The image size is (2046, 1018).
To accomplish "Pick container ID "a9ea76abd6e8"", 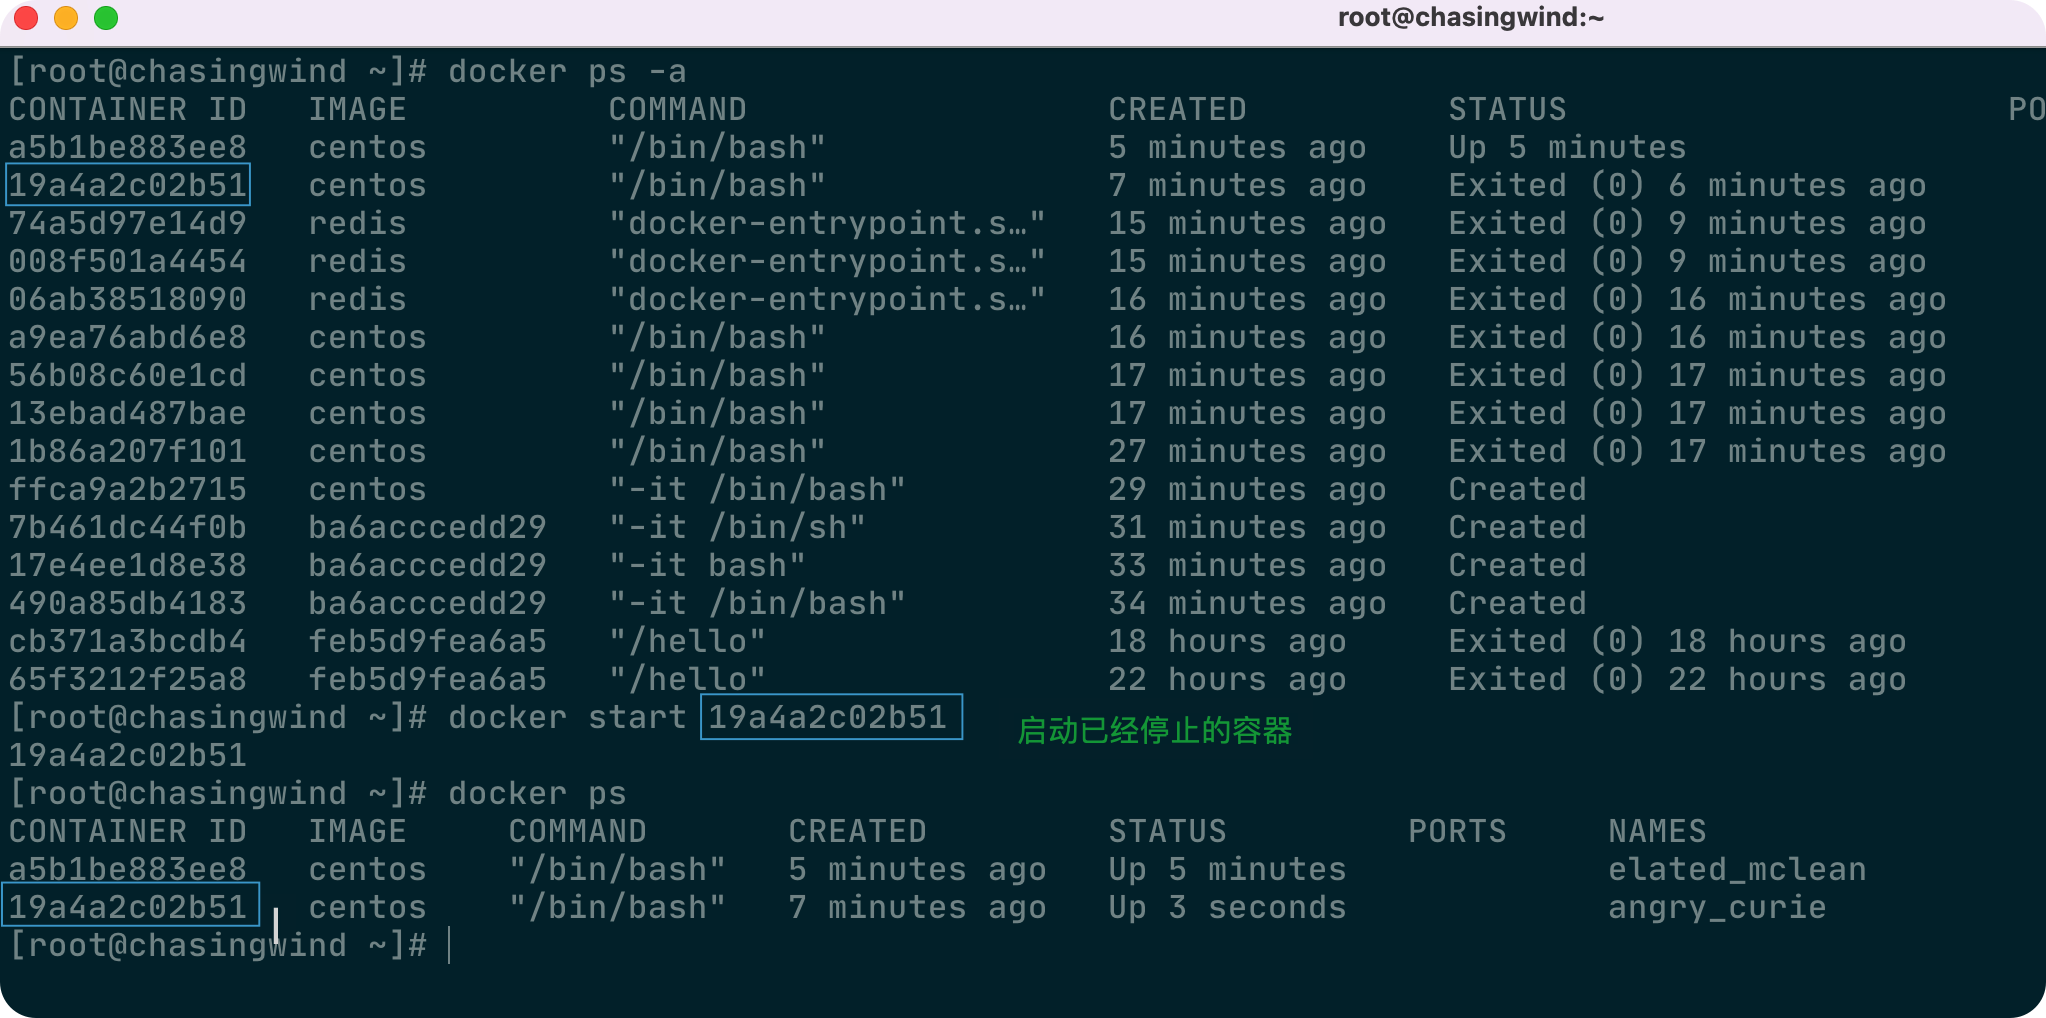I will (x=128, y=337).
